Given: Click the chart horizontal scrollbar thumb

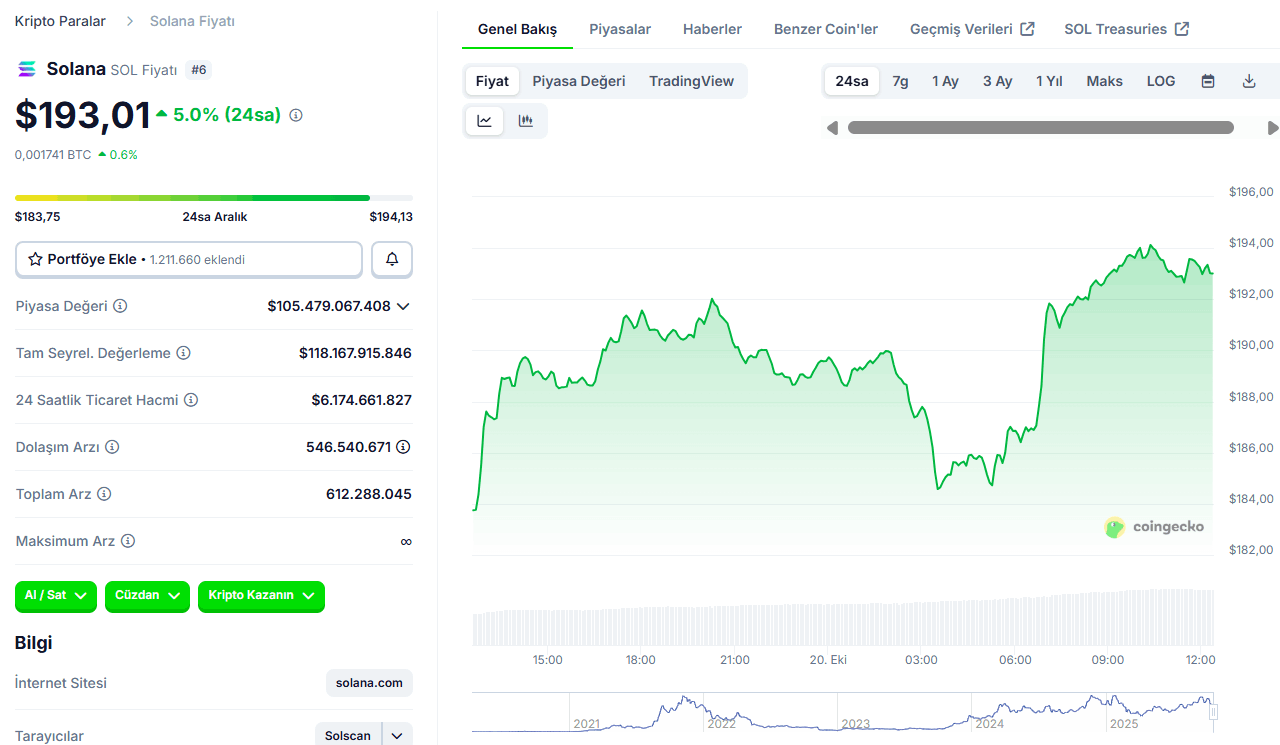Looking at the screenshot, I should click(1041, 128).
